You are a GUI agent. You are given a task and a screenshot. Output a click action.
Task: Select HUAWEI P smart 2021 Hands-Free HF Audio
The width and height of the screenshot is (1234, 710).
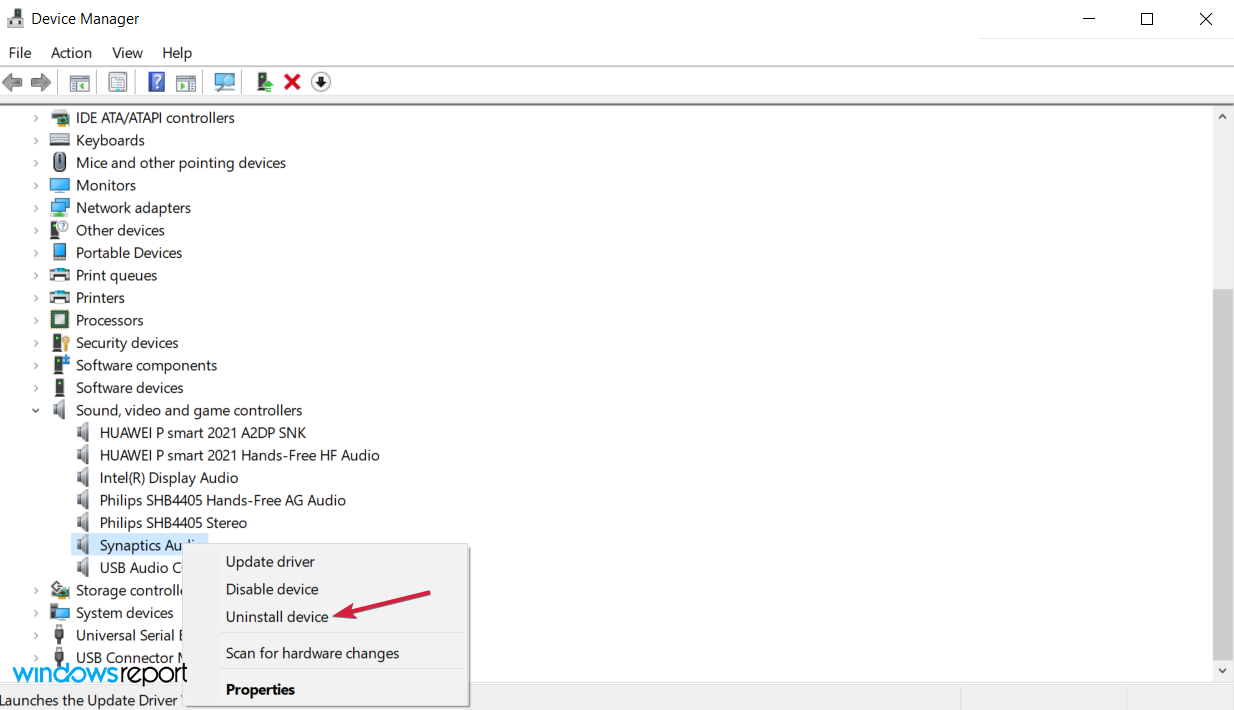[240, 455]
